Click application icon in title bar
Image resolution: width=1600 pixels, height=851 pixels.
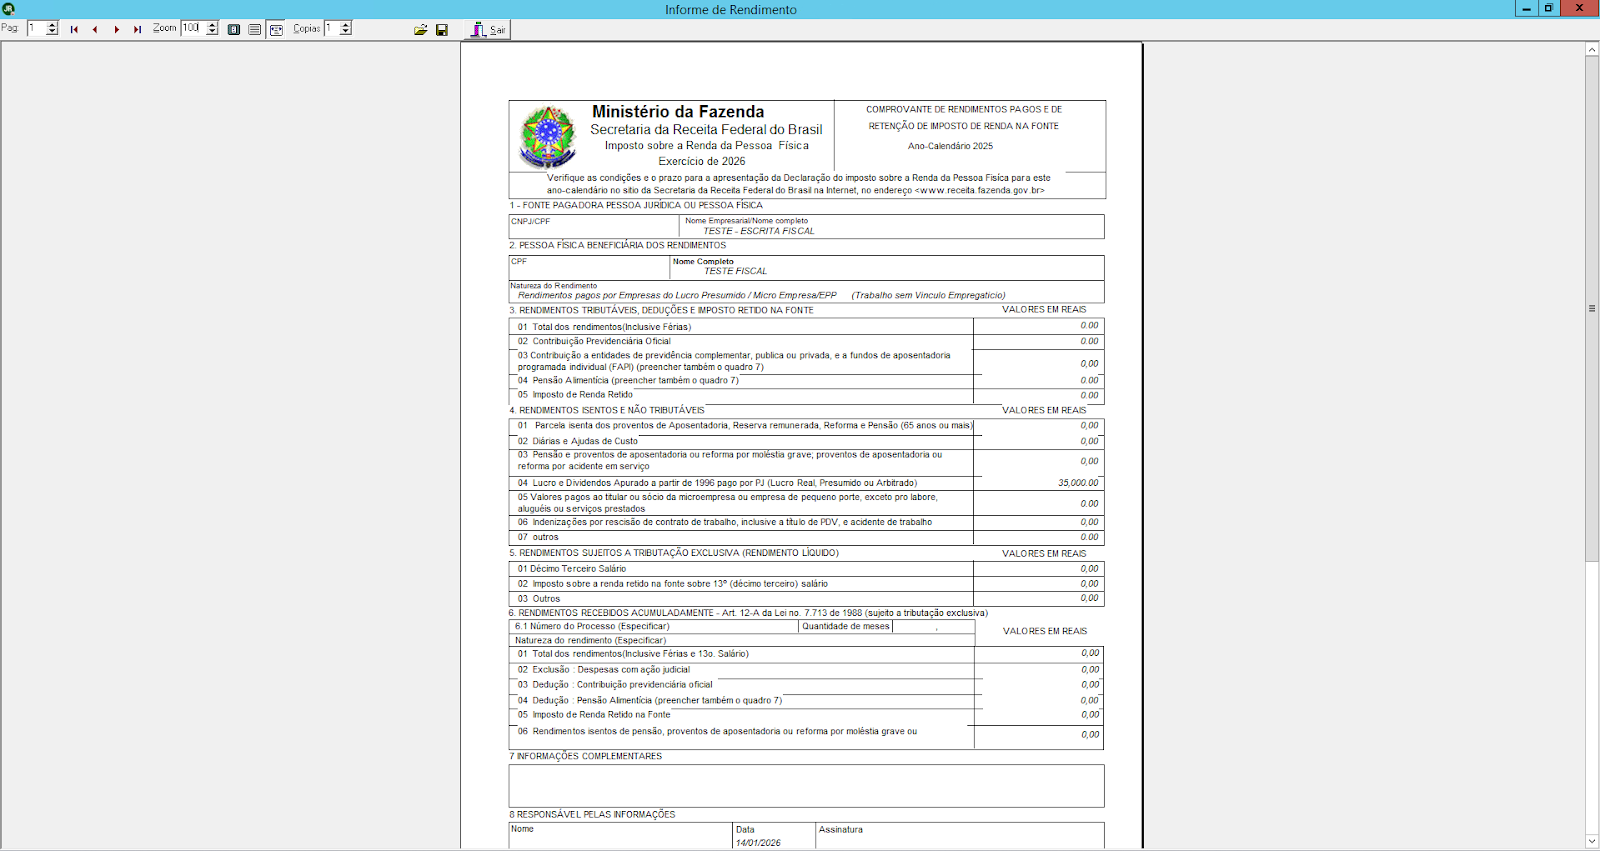[9, 9]
